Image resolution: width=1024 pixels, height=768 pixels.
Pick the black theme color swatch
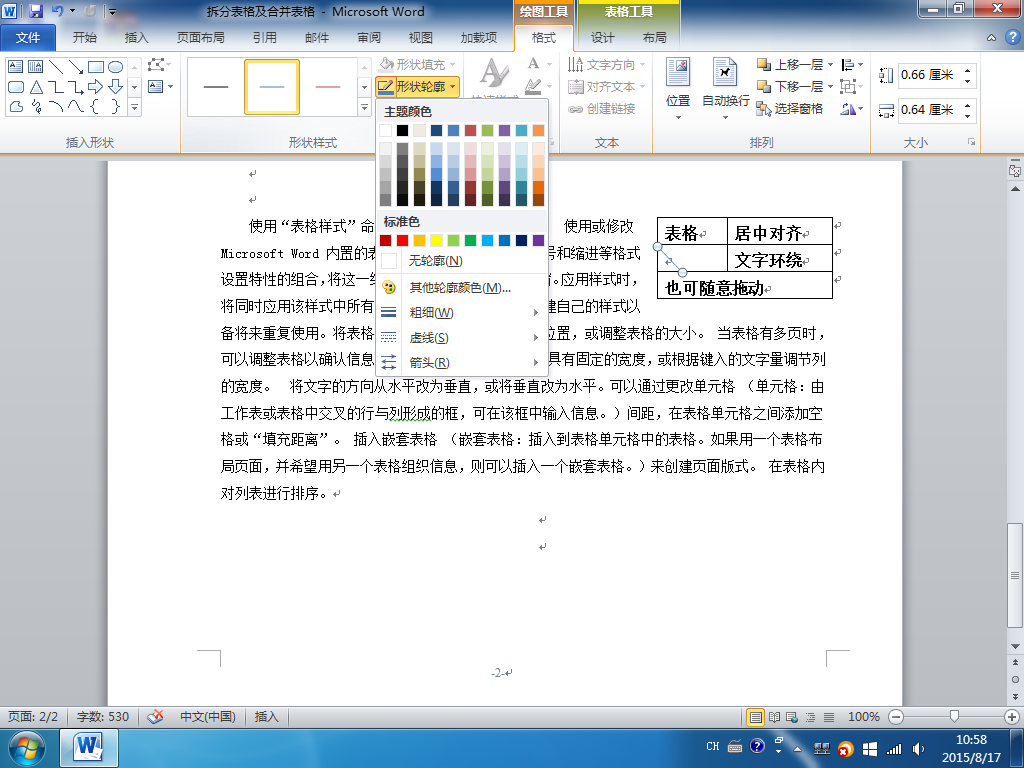402,131
